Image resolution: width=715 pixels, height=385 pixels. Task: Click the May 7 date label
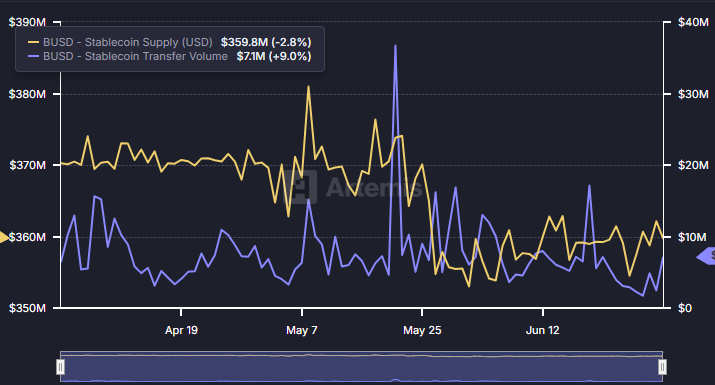[x=302, y=330]
